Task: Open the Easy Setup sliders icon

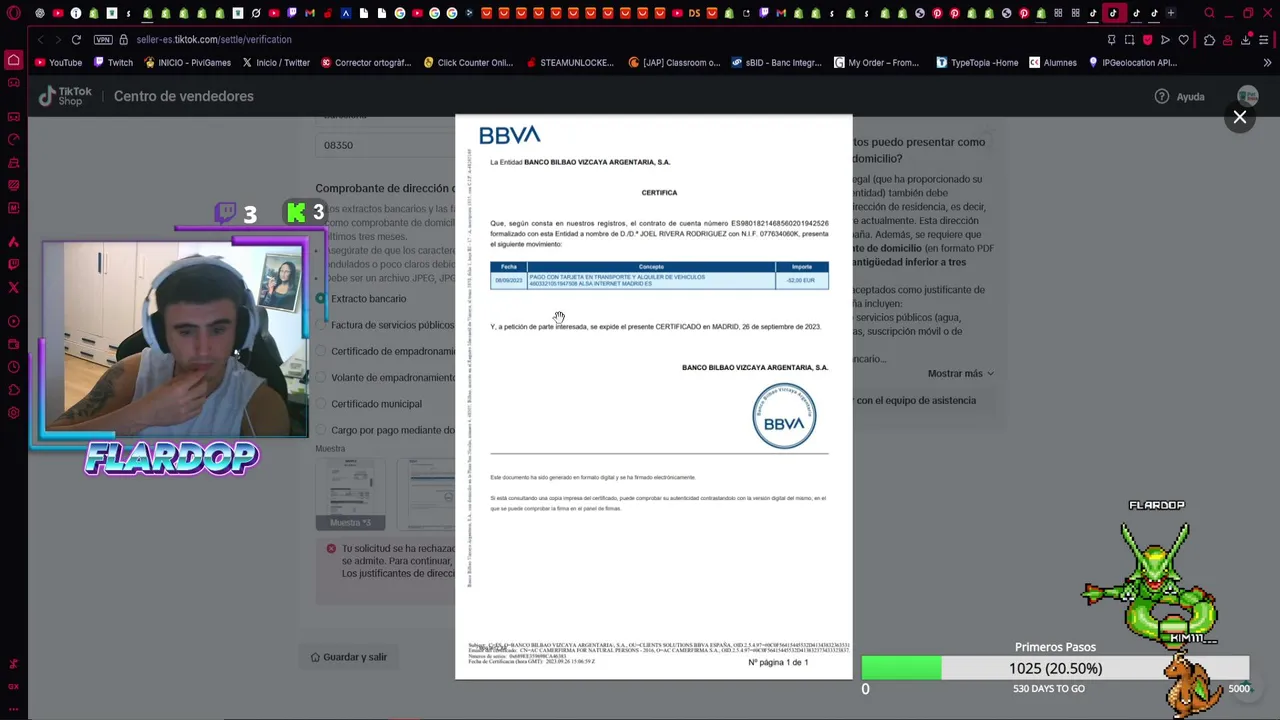Action: (x=1264, y=40)
